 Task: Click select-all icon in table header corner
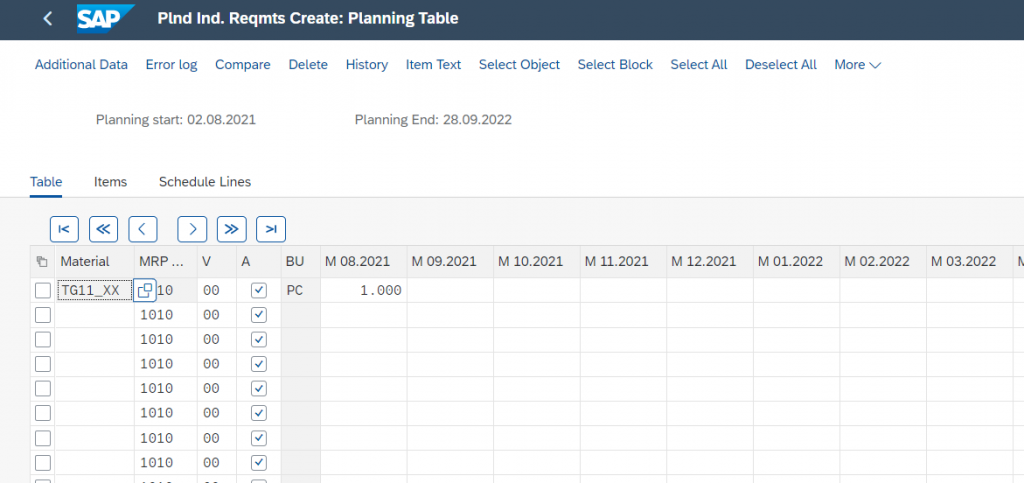(41, 262)
